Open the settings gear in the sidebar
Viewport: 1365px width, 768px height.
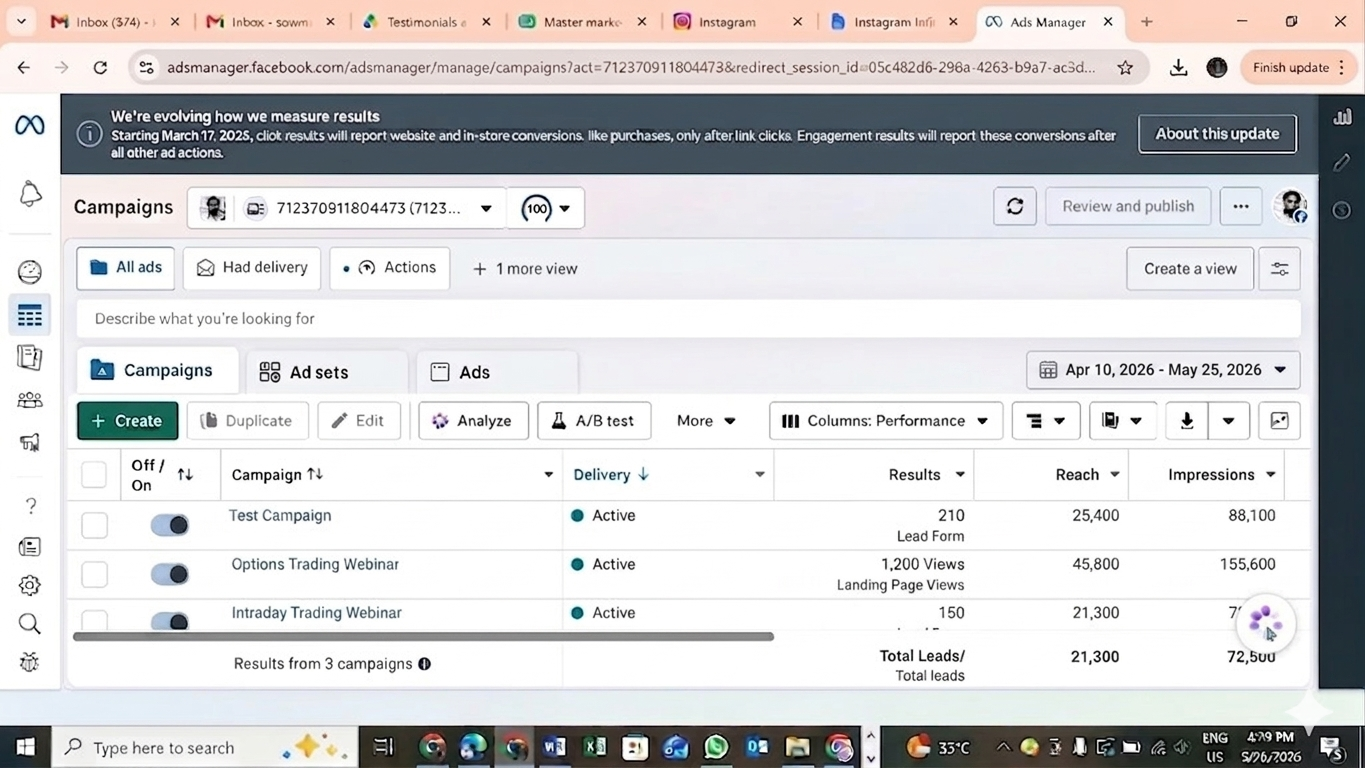[x=30, y=585]
